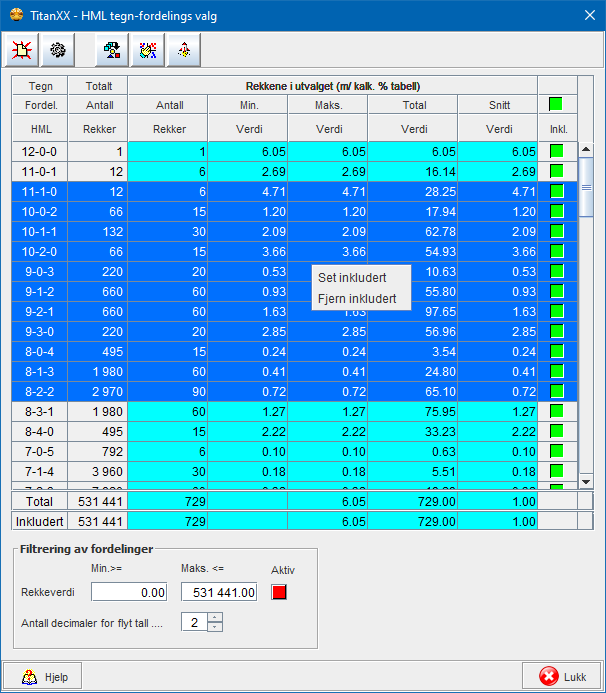This screenshot has width=606, height=693.
Task: Click the Rekkeverdi Min field showing 0.00
Action: point(129,592)
